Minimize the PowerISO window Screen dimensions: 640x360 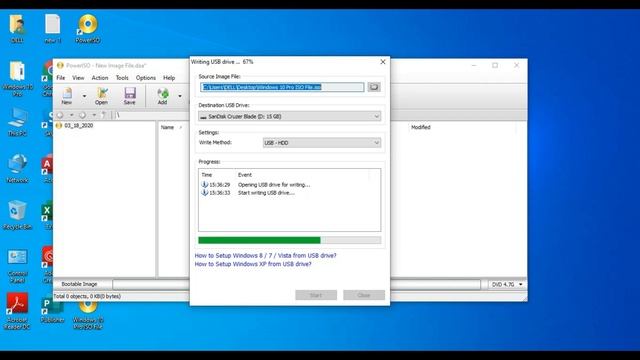(474, 65)
